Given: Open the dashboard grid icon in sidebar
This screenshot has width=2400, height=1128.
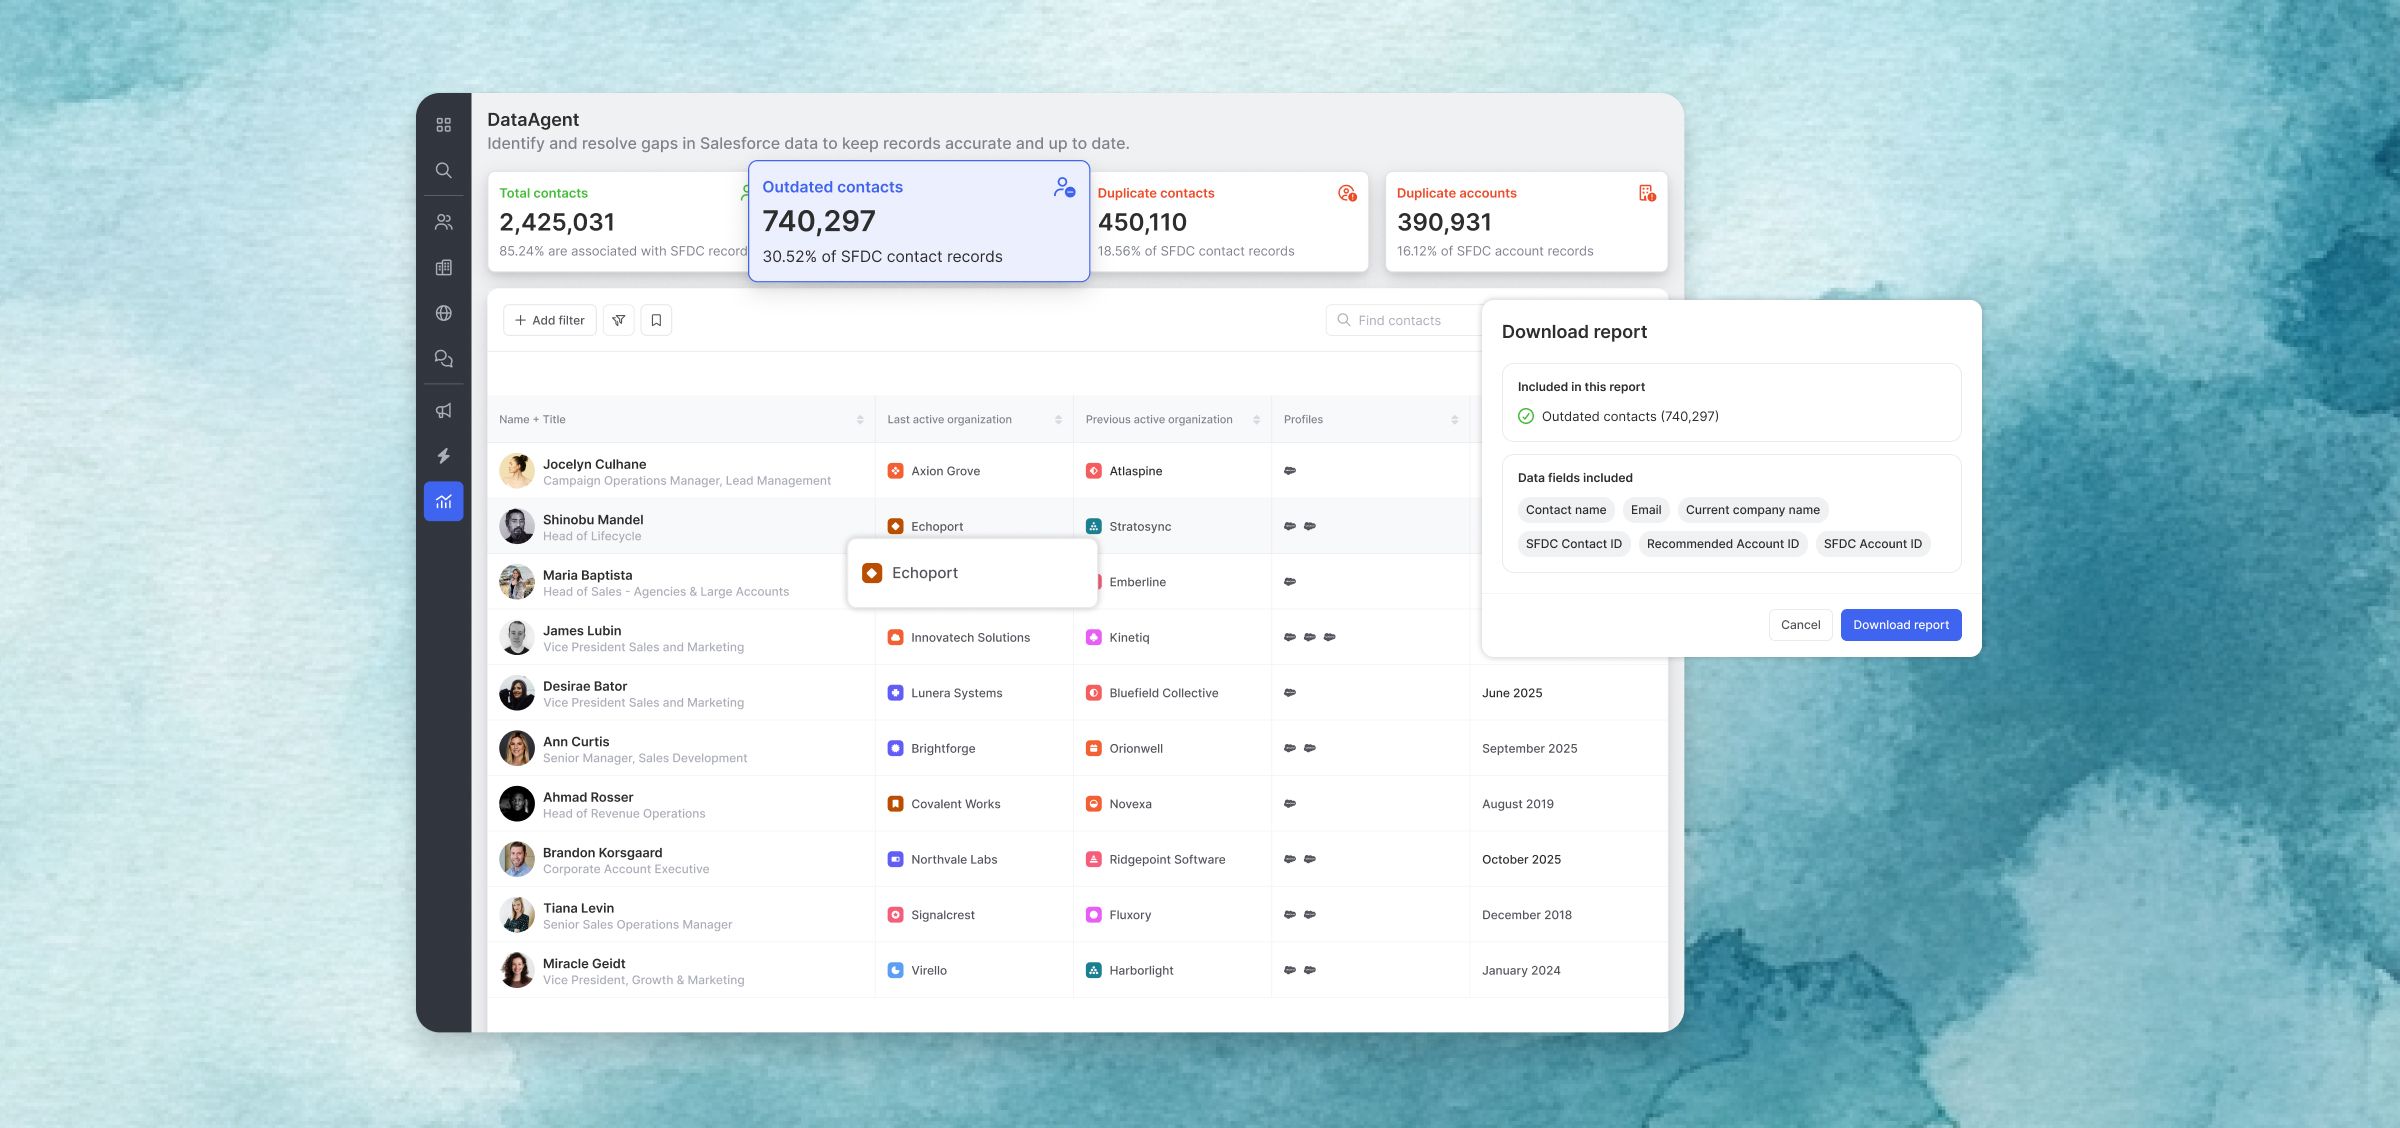Looking at the screenshot, I should (x=443, y=125).
